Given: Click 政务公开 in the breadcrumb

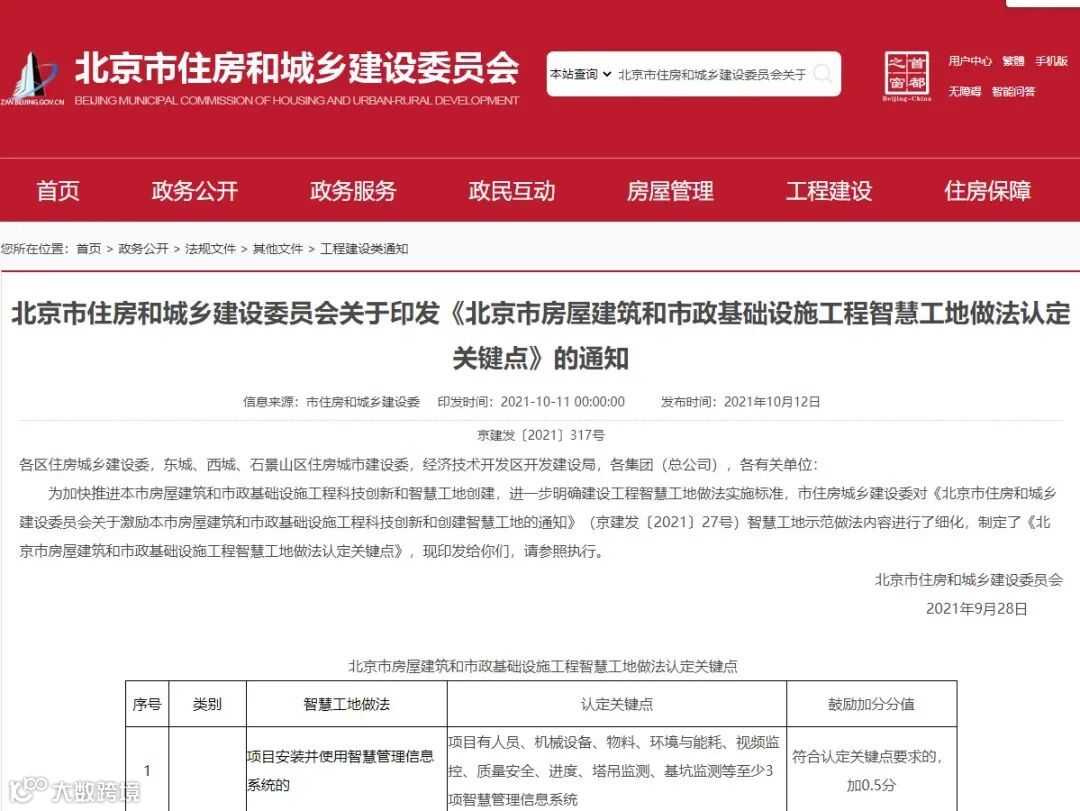Looking at the screenshot, I should (143, 249).
